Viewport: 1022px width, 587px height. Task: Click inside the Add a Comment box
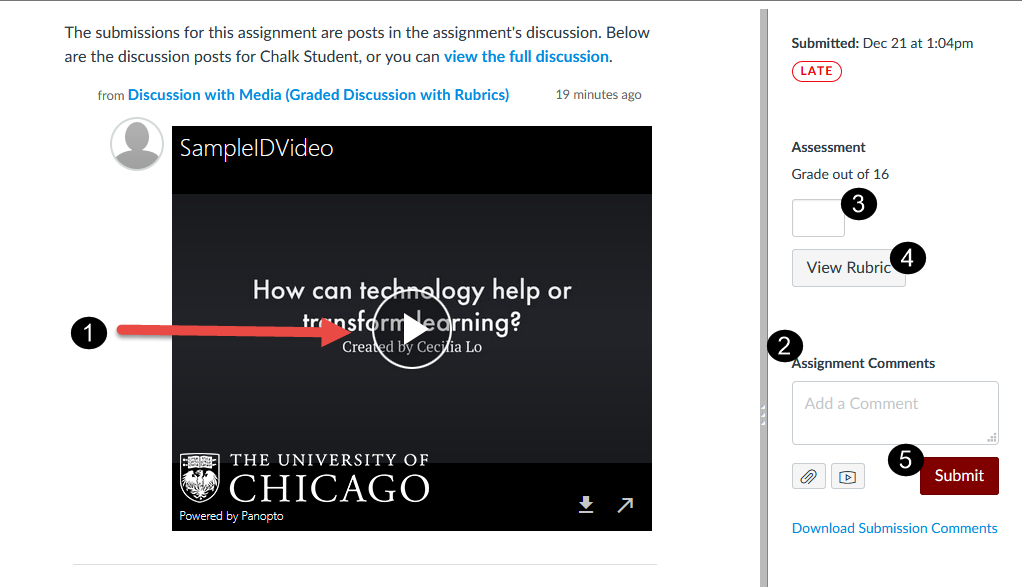(x=893, y=412)
